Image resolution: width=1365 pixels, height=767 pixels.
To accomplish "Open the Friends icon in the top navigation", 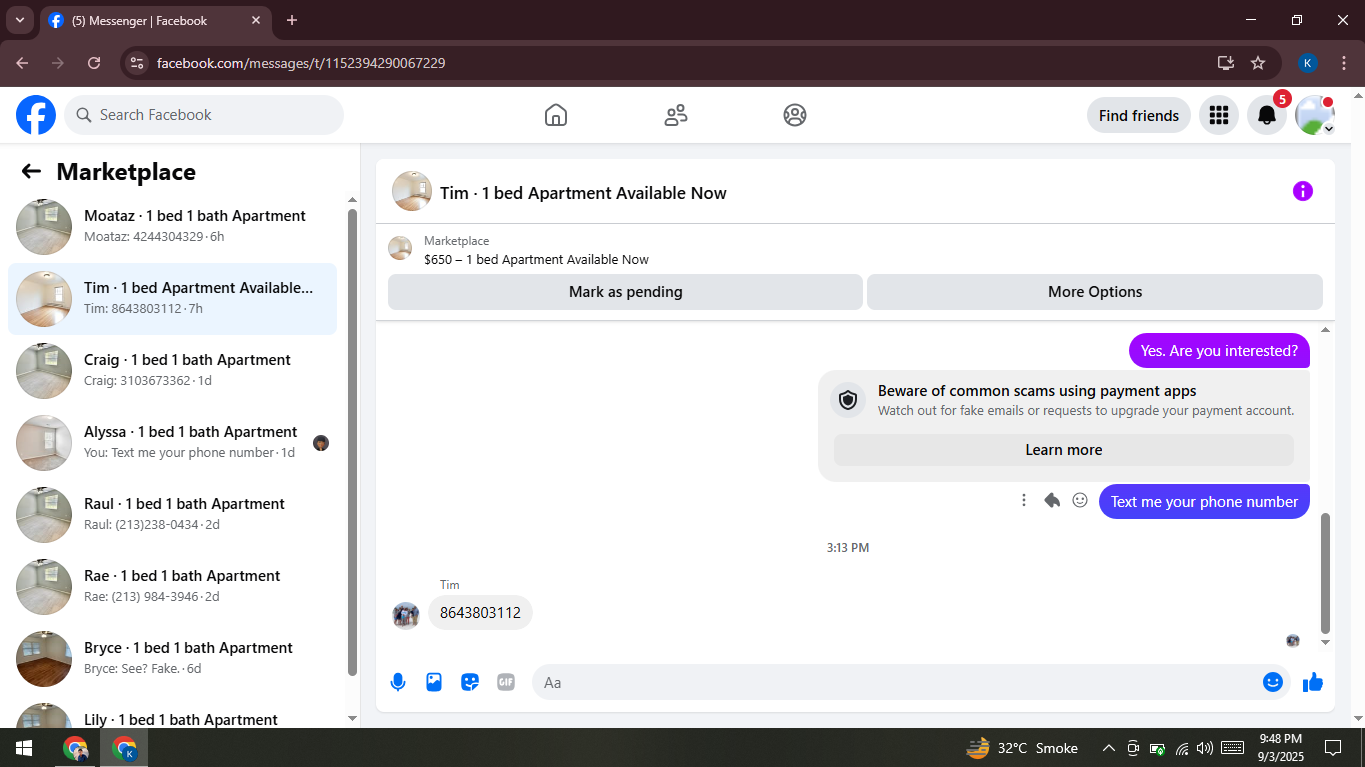I will coord(676,115).
